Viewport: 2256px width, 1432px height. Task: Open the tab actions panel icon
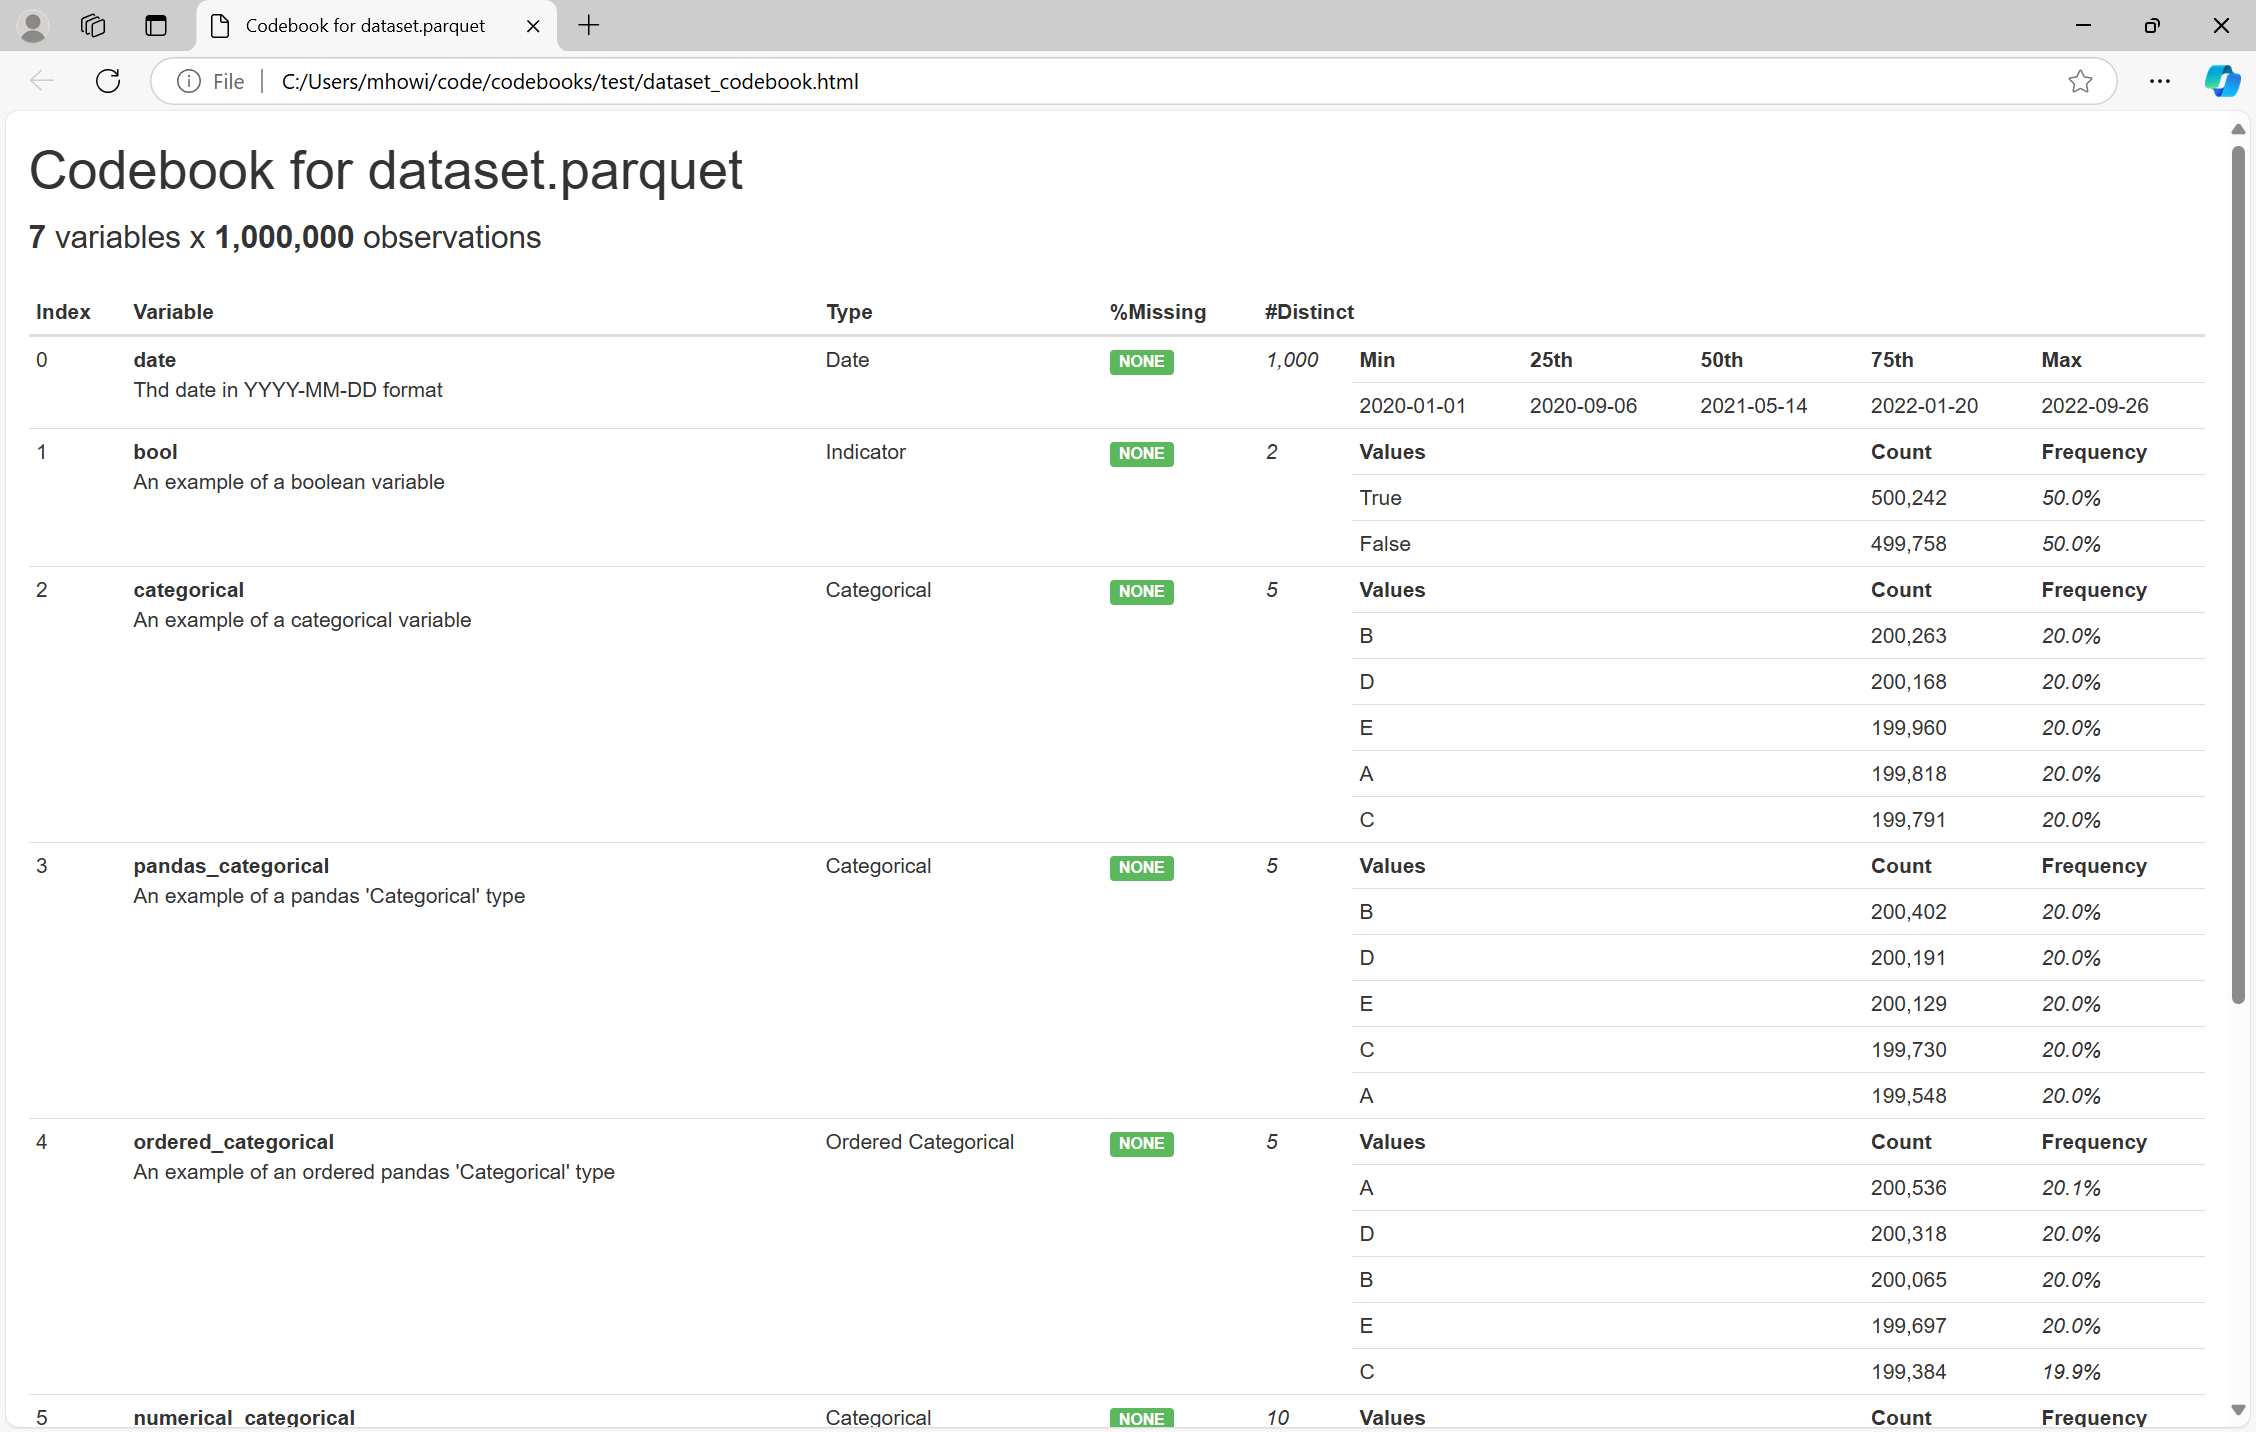tap(156, 25)
